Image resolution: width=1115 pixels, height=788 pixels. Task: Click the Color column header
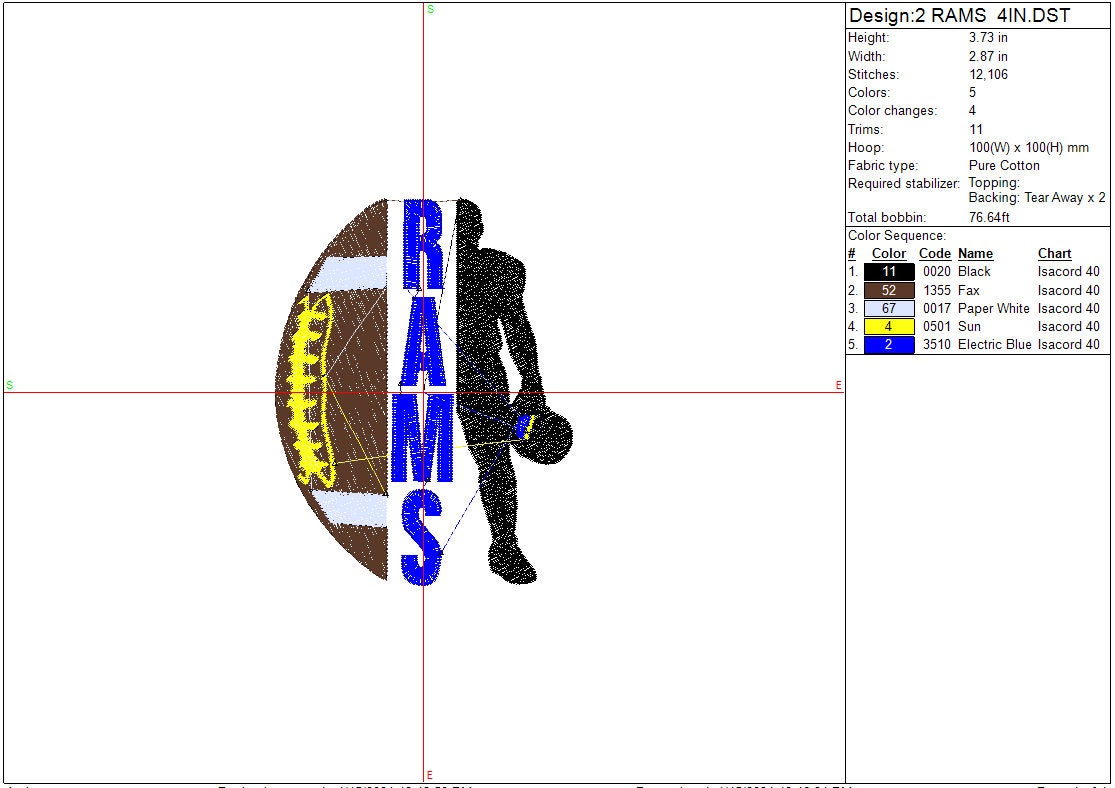tap(889, 254)
